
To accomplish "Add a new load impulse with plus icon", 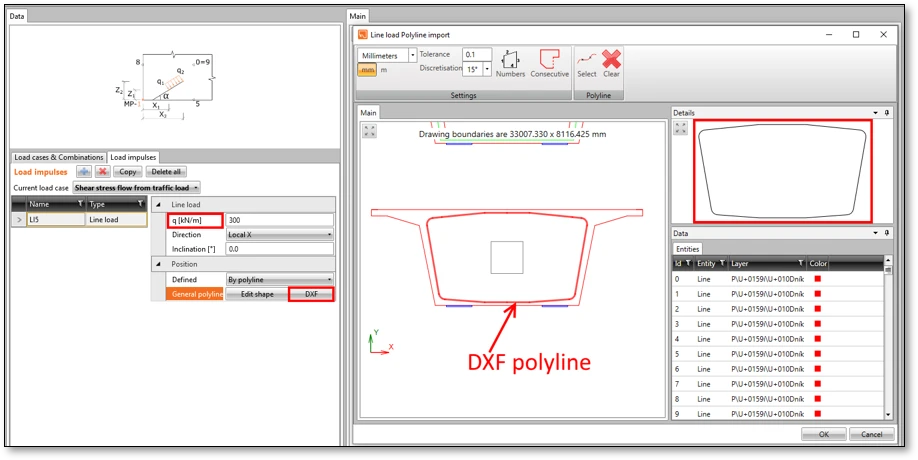I will click(x=84, y=172).
